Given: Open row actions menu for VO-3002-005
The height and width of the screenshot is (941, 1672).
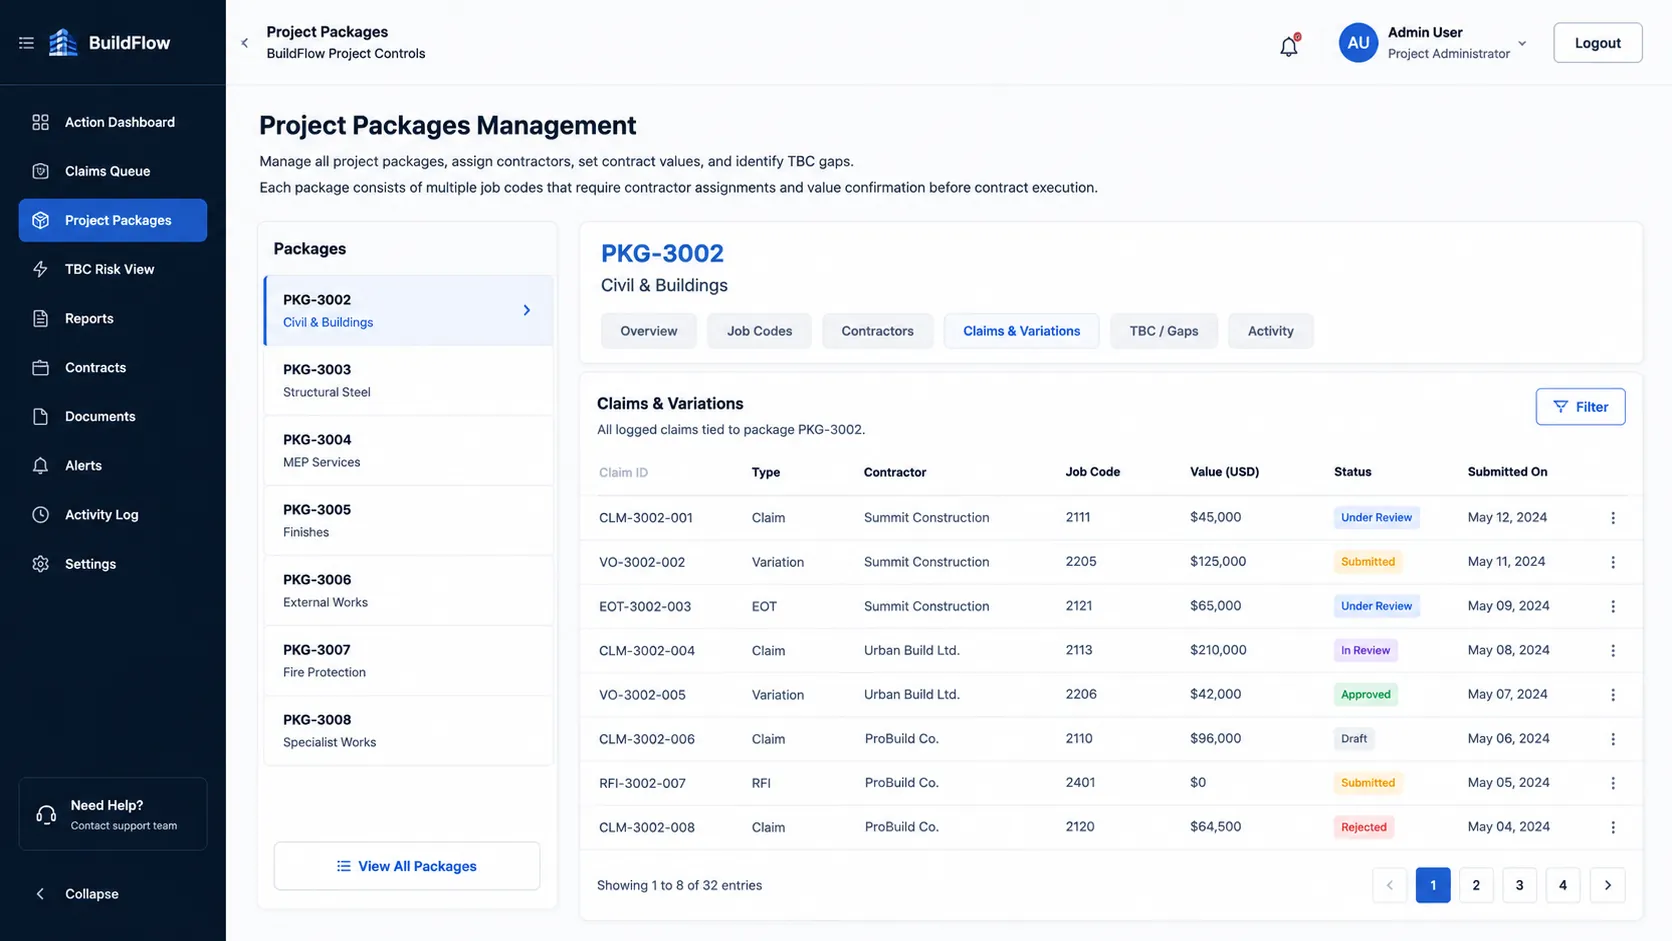Looking at the screenshot, I should click(x=1612, y=694).
